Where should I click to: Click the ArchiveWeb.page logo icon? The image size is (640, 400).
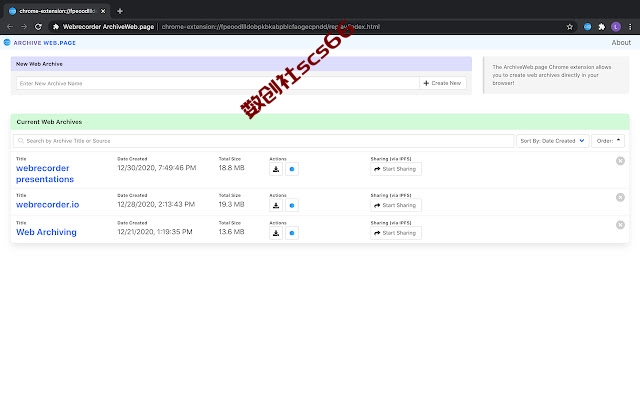click(7, 42)
